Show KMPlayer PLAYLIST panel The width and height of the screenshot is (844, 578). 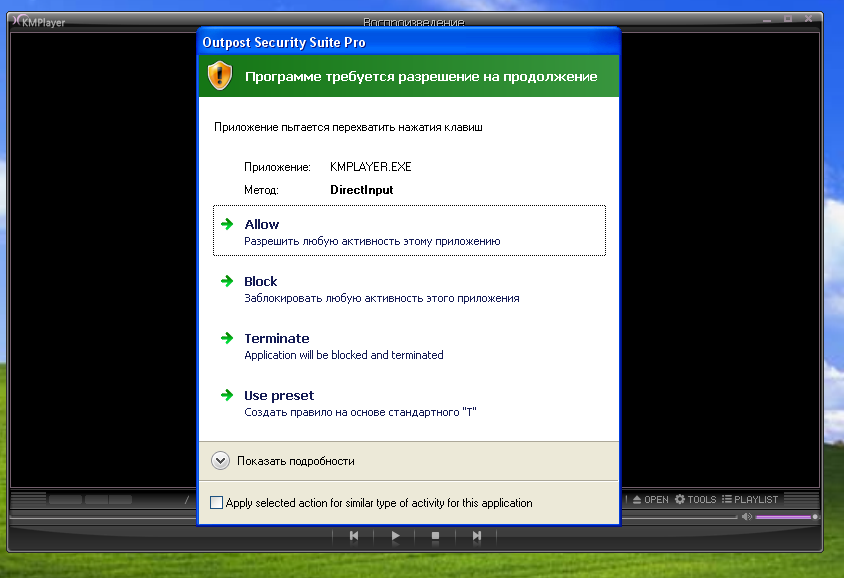pyautogui.click(x=750, y=499)
